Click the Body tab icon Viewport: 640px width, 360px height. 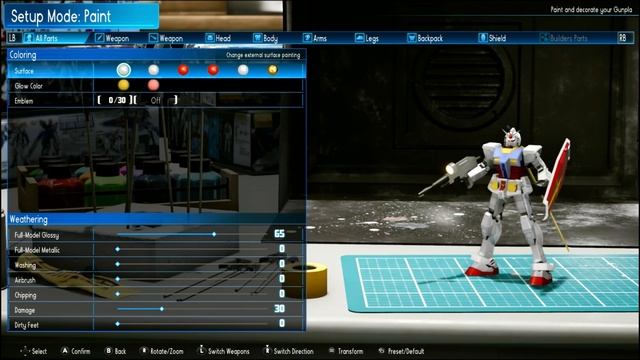tap(257, 38)
